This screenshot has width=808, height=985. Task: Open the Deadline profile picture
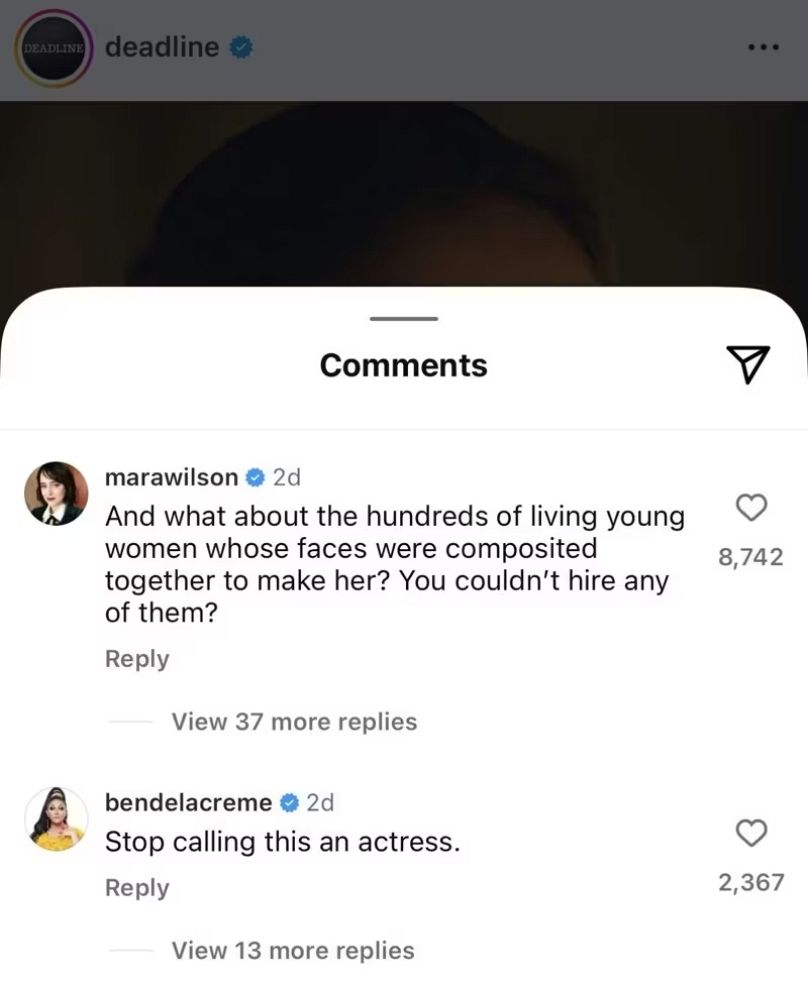pyautogui.click(x=53, y=48)
